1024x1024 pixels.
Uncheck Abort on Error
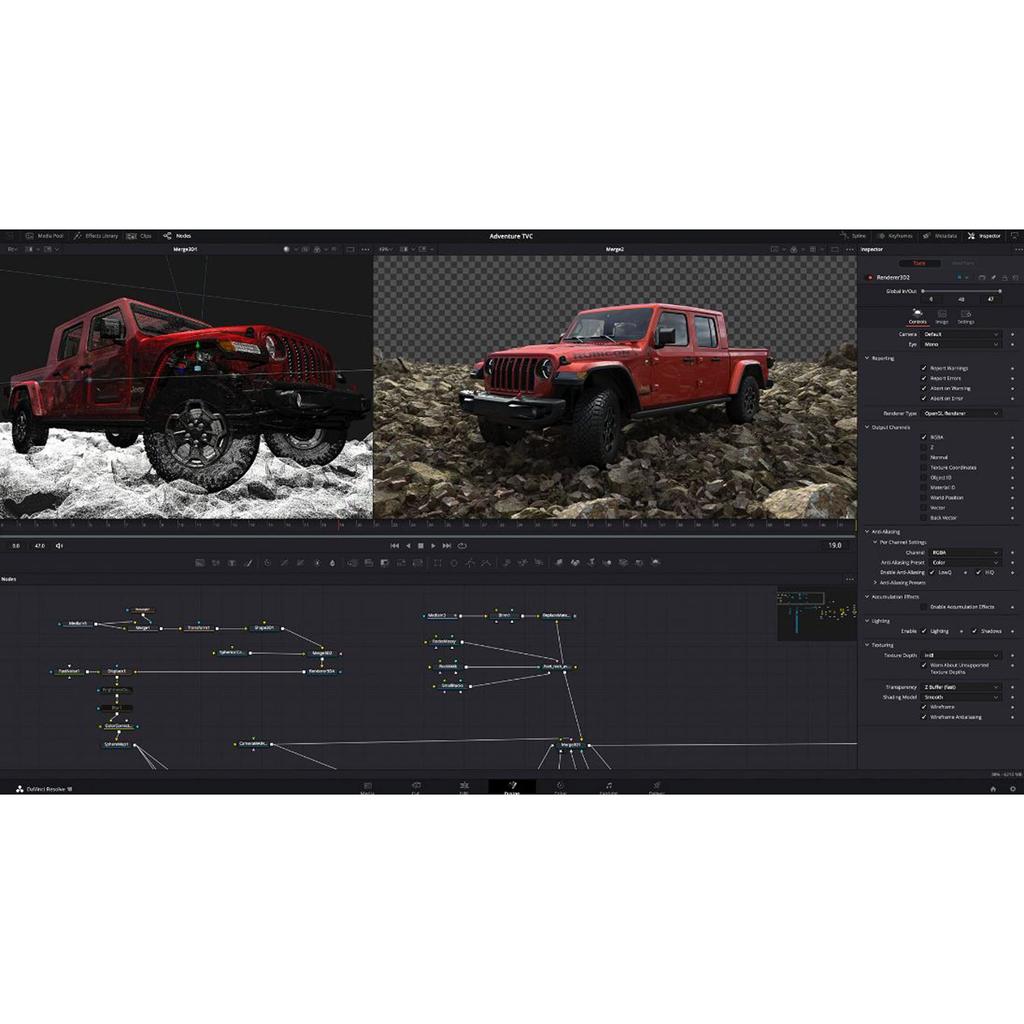(923, 398)
